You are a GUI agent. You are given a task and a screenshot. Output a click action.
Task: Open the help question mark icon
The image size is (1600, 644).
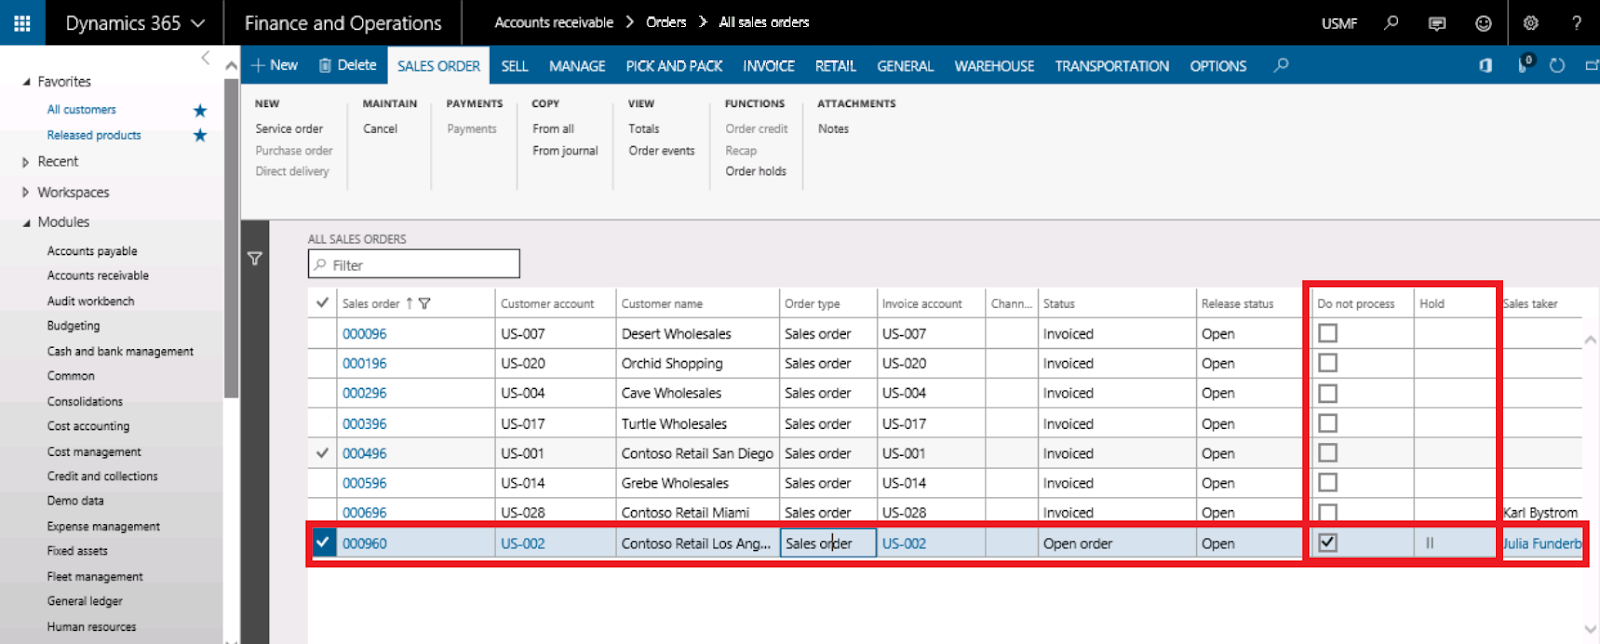pyautogui.click(x=1577, y=22)
